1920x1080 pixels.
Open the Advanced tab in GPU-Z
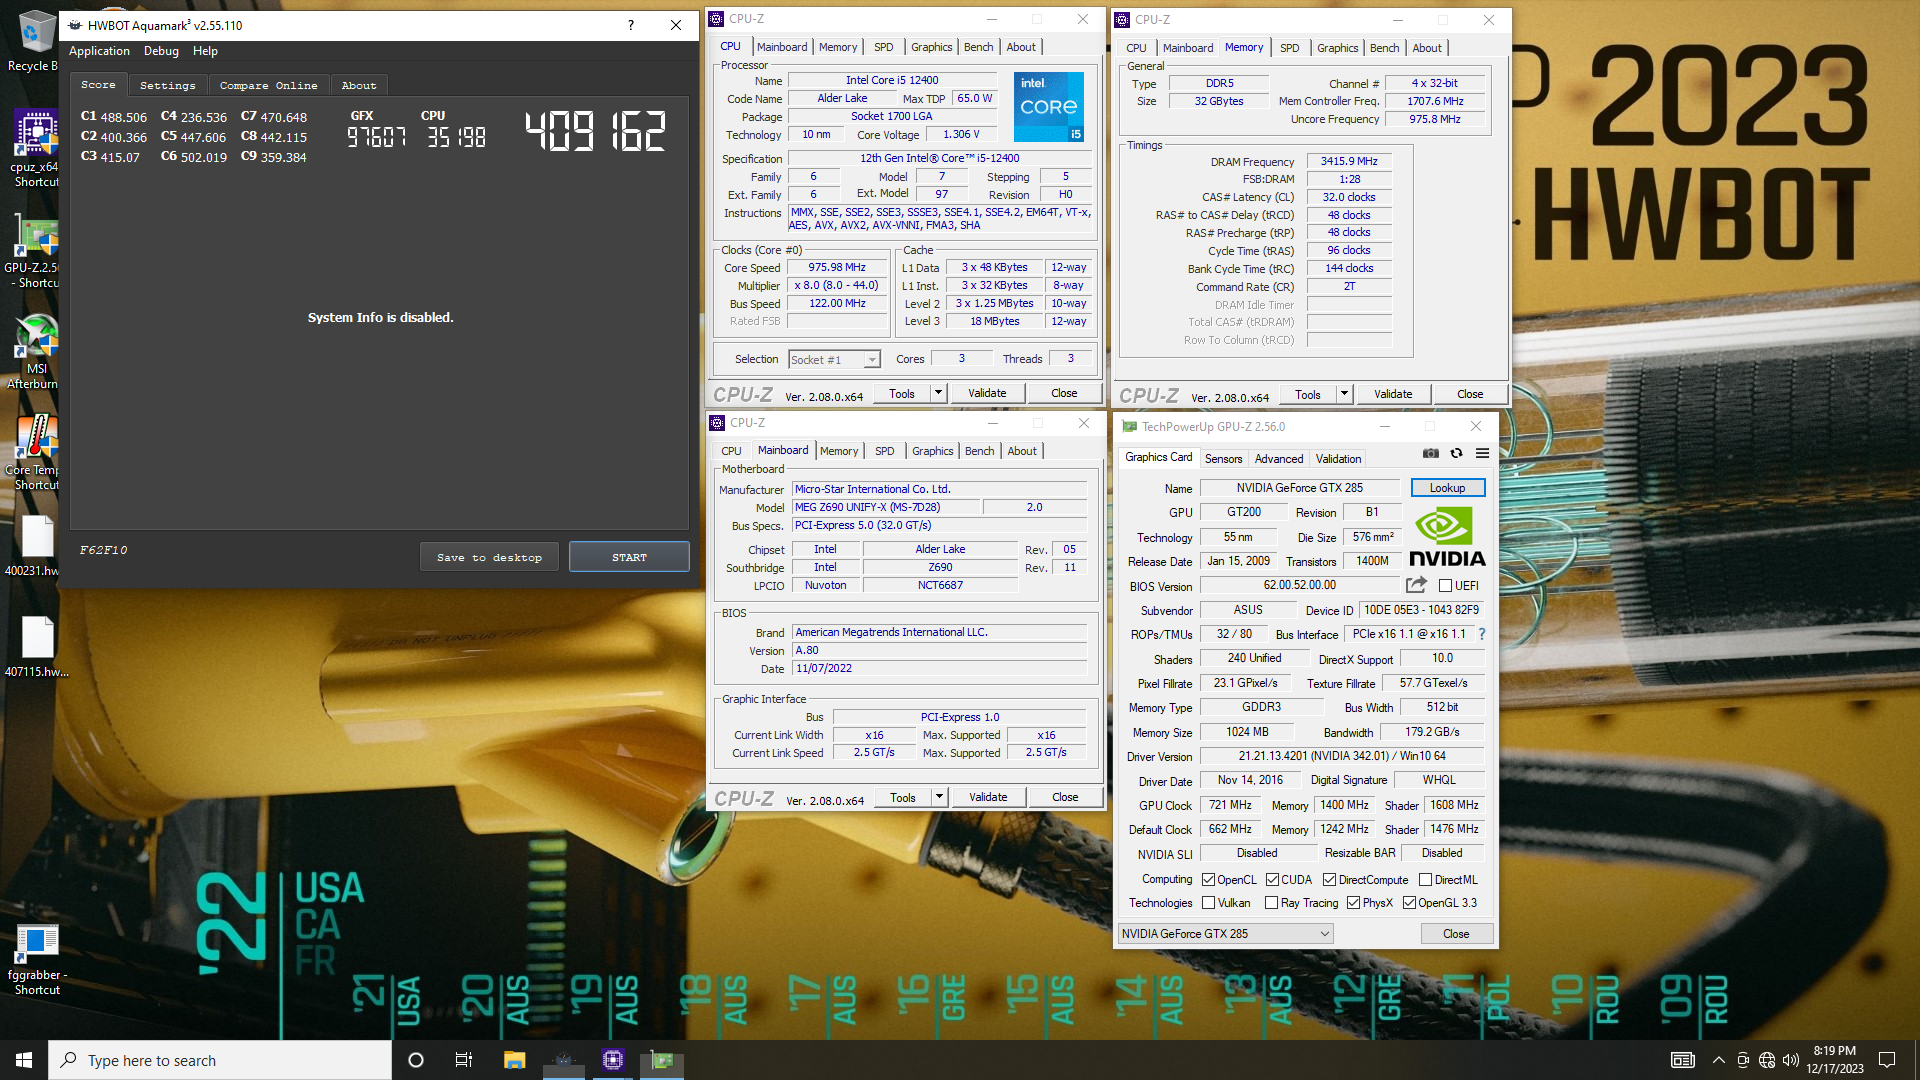pos(1279,459)
